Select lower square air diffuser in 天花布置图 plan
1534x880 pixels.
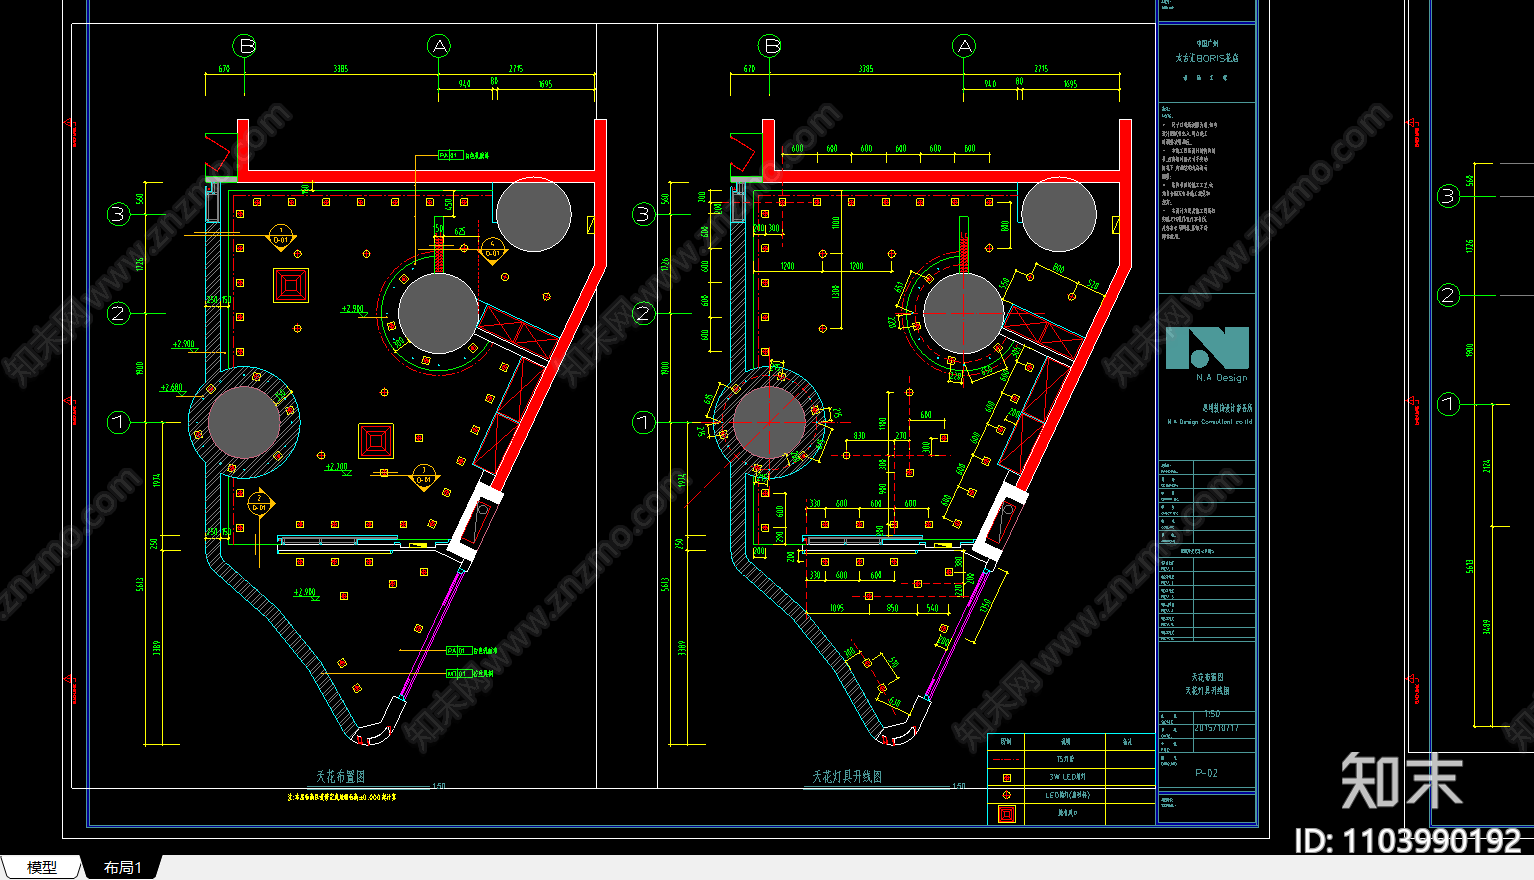(x=376, y=440)
